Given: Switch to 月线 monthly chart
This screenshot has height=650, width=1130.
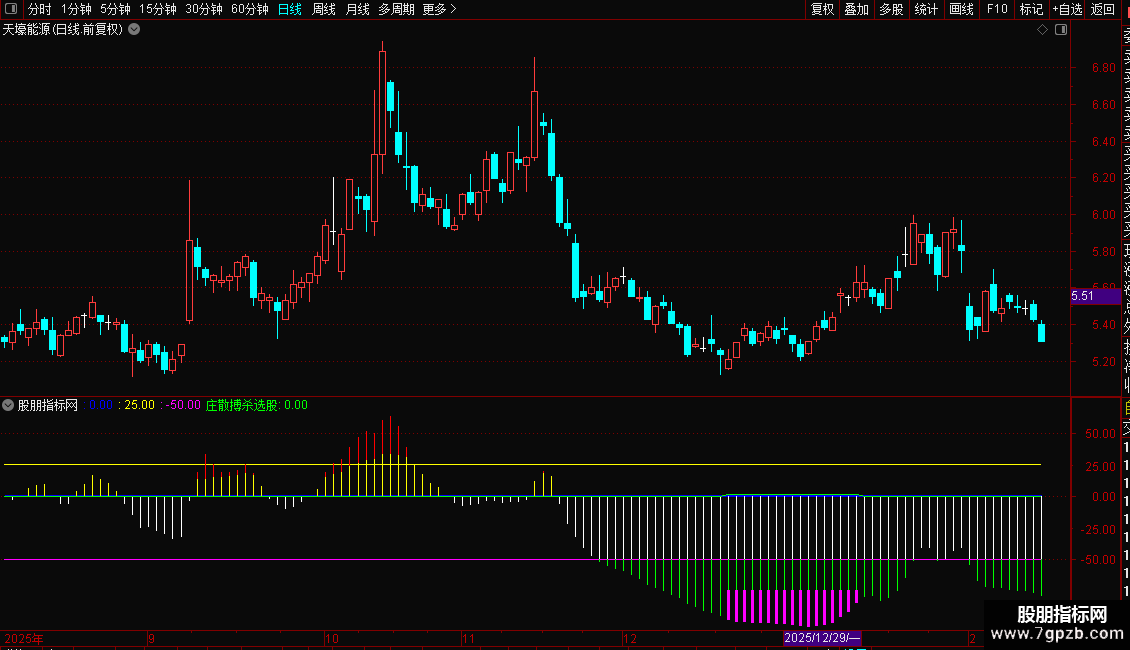Looking at the screenshot, I should pyautogui.click(x=357, y=9).
